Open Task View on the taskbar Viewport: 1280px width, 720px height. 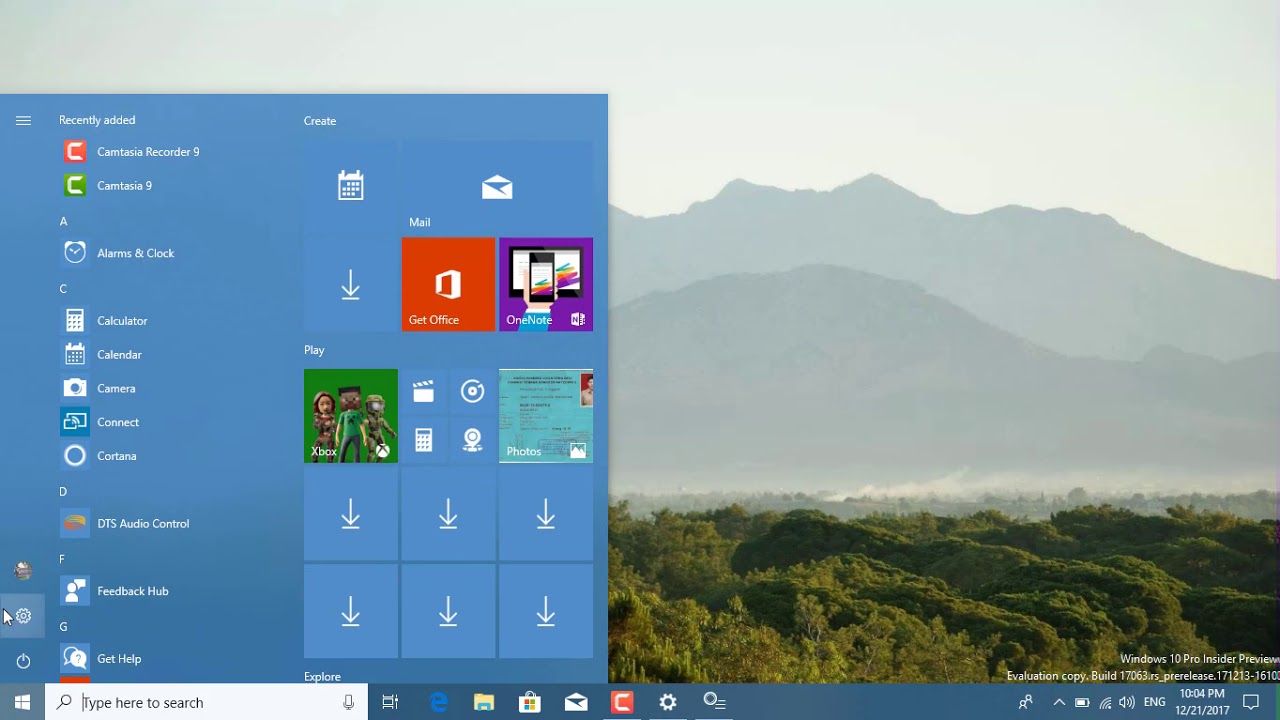390,702
